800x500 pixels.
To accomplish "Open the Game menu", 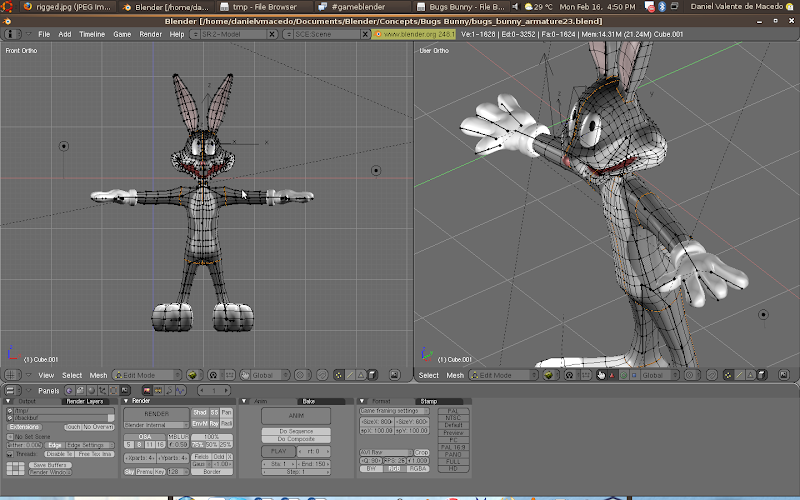I will 122,34.
